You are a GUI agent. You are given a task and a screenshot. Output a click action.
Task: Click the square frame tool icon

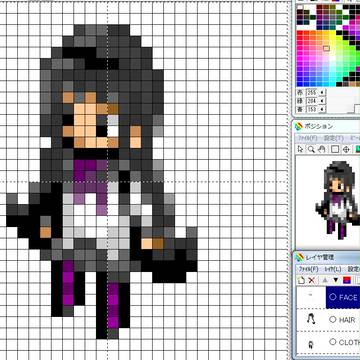(x=335, y=149)
